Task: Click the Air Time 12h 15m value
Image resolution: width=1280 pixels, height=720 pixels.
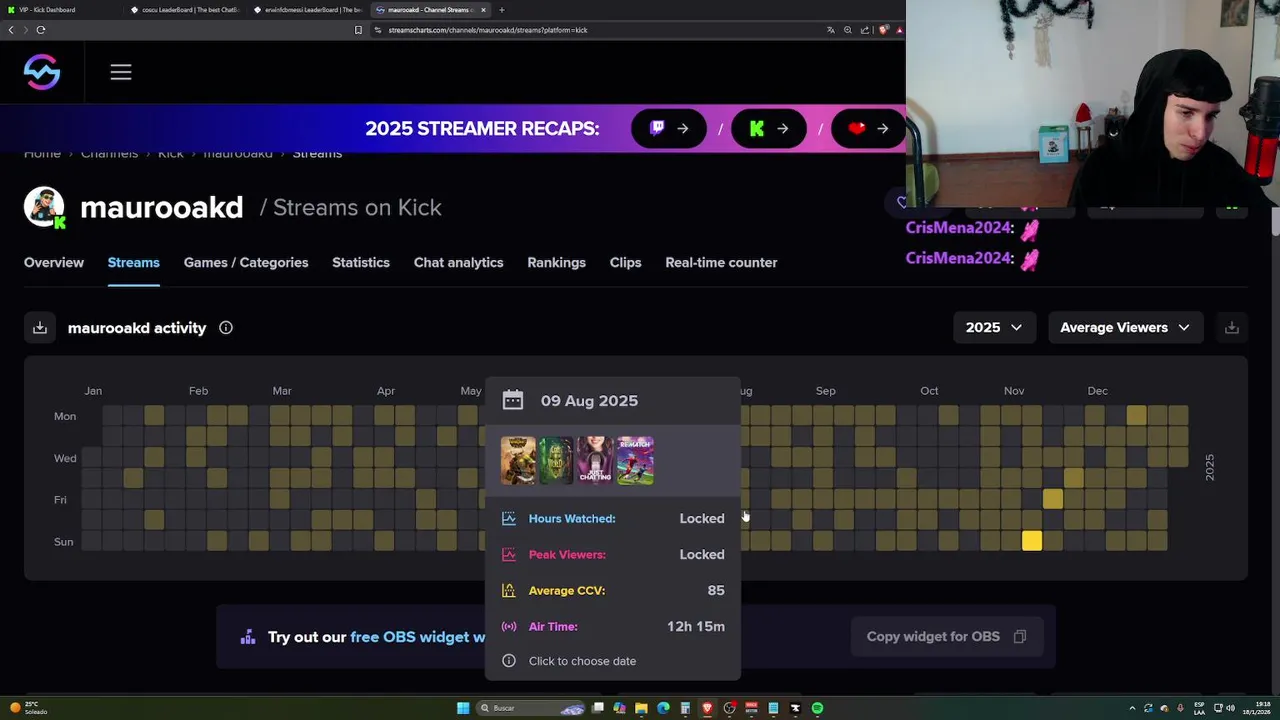Action: click(696, 626)
